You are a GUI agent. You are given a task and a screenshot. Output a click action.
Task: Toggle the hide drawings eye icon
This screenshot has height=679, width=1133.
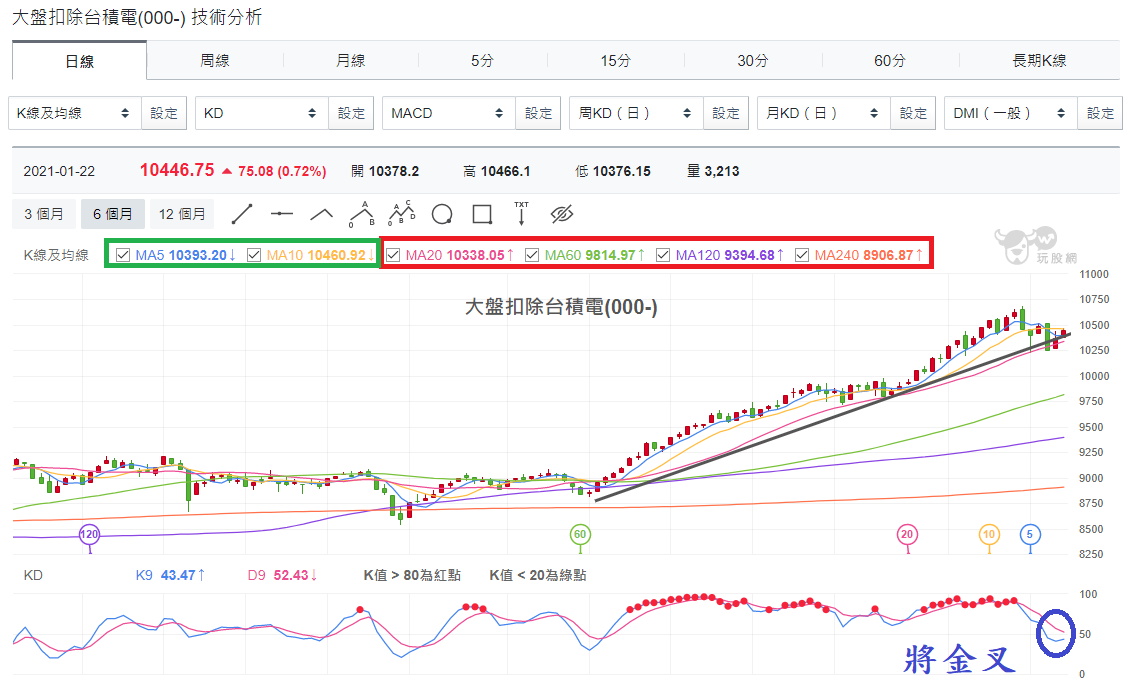pos(561,214)
